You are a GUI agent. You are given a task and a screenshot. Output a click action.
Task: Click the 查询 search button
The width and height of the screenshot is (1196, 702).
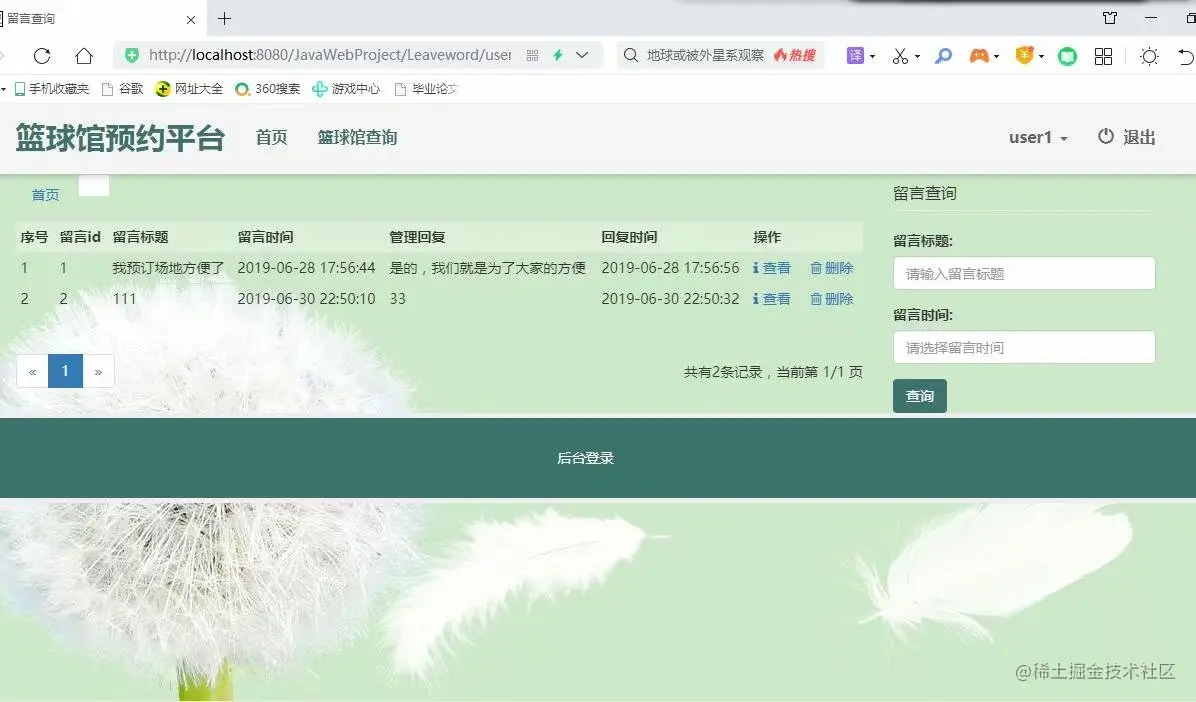tap(919, 396)
